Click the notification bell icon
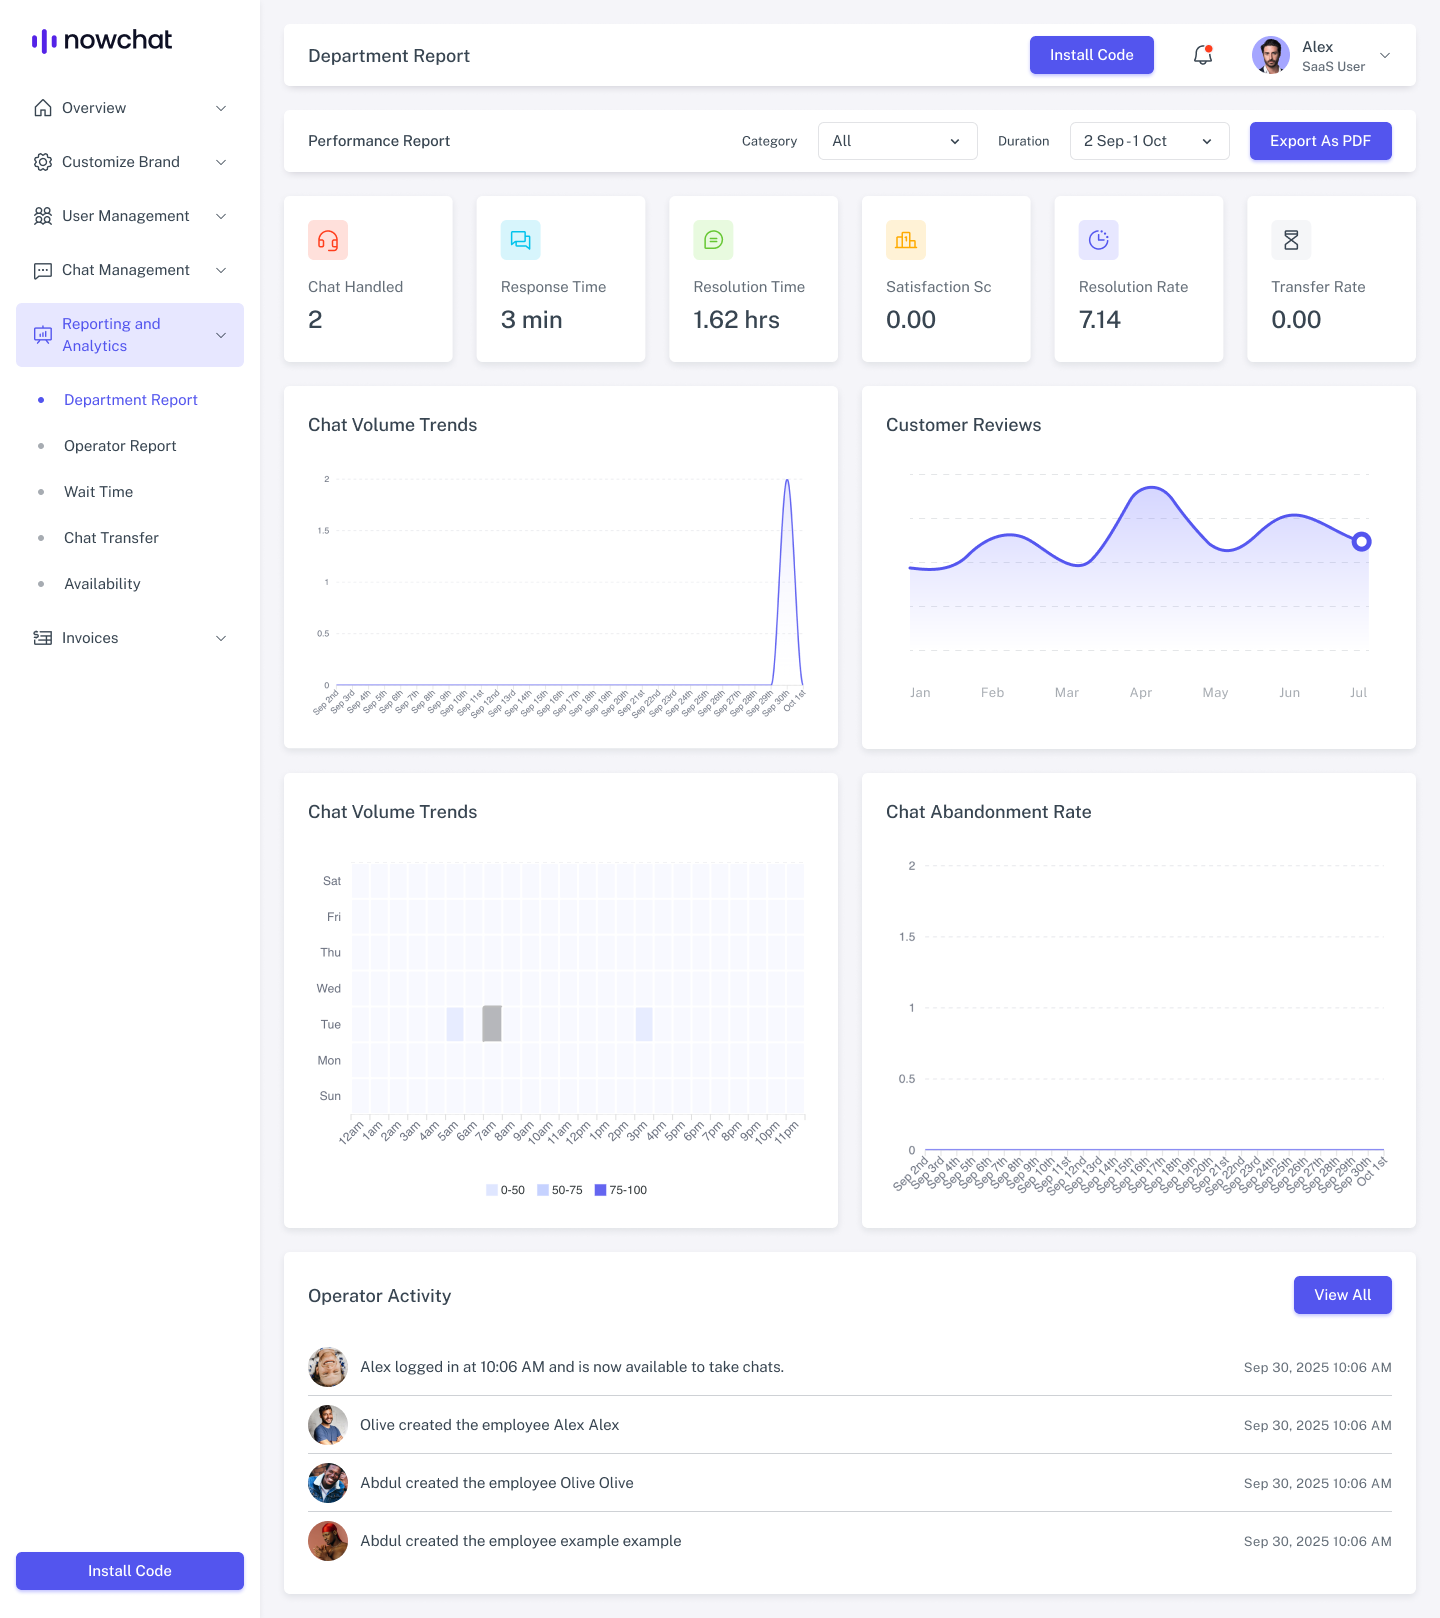 [x=1203, y=55]
